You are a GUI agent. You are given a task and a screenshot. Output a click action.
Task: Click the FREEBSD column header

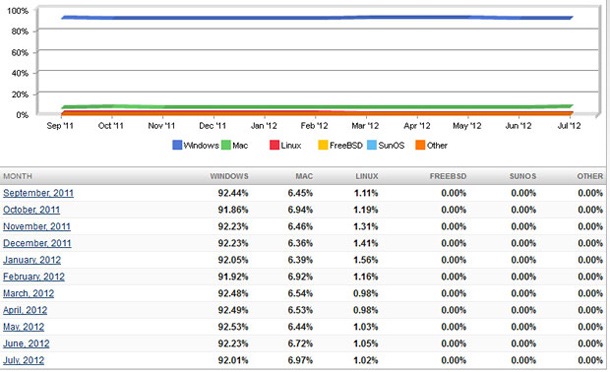click(448, 176)
